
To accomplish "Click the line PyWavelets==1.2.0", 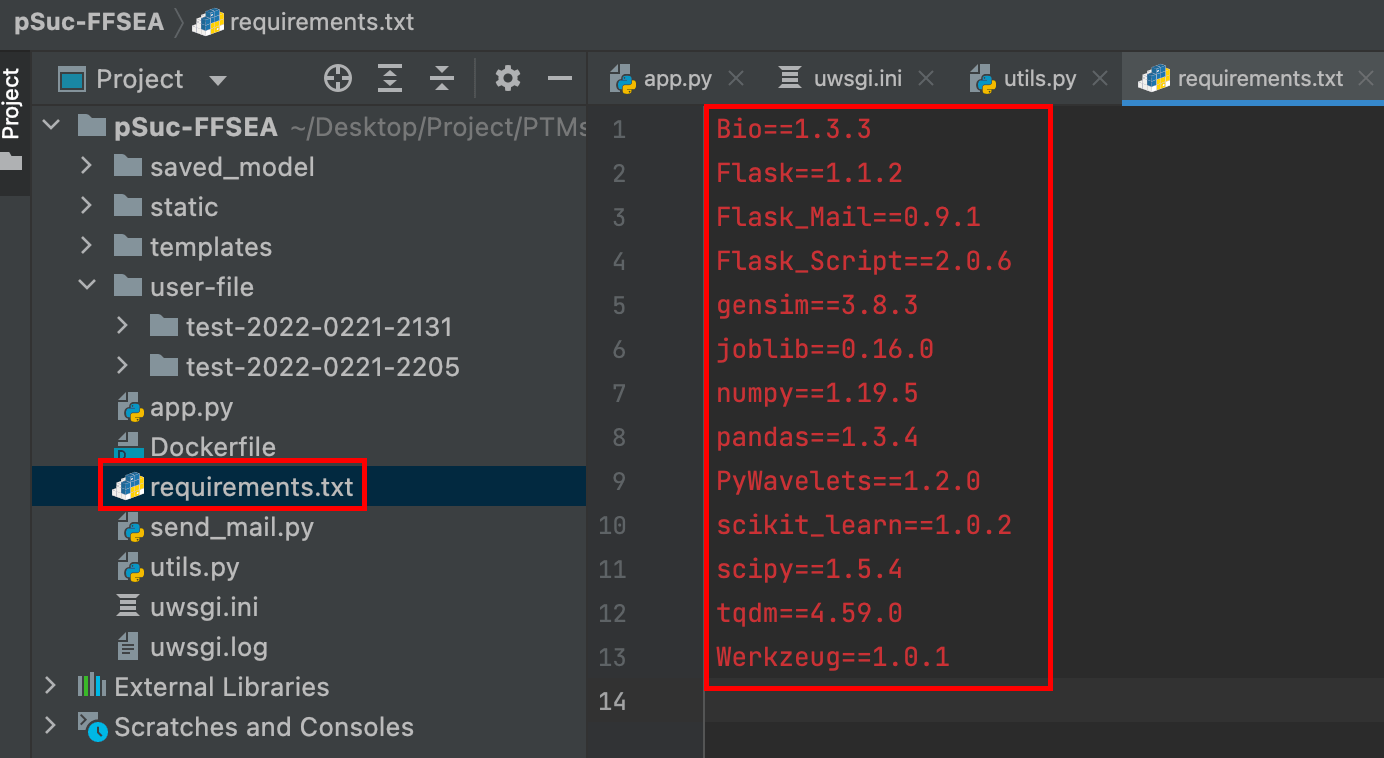I will (x=848, y=481).
